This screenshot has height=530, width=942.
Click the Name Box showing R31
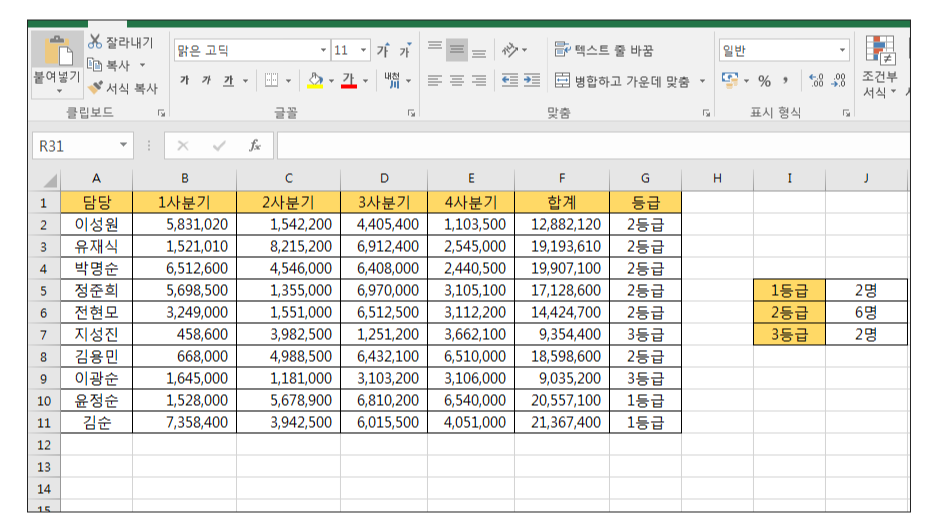pos(82,145)
